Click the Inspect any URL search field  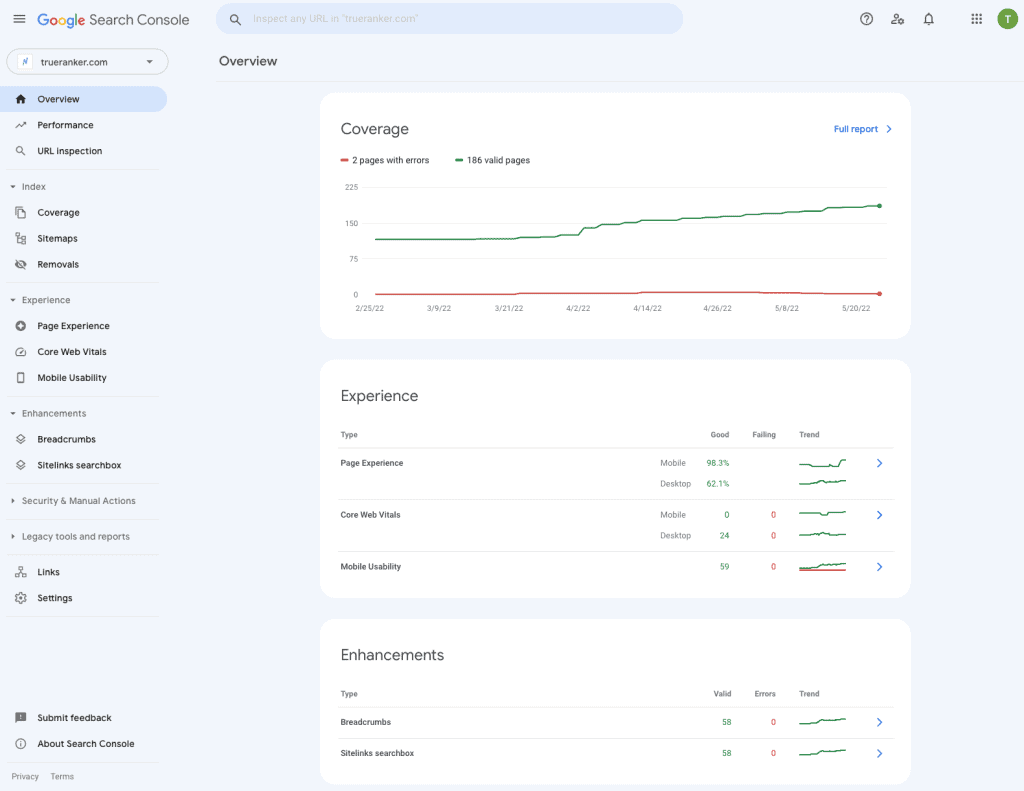click(449, 19)
